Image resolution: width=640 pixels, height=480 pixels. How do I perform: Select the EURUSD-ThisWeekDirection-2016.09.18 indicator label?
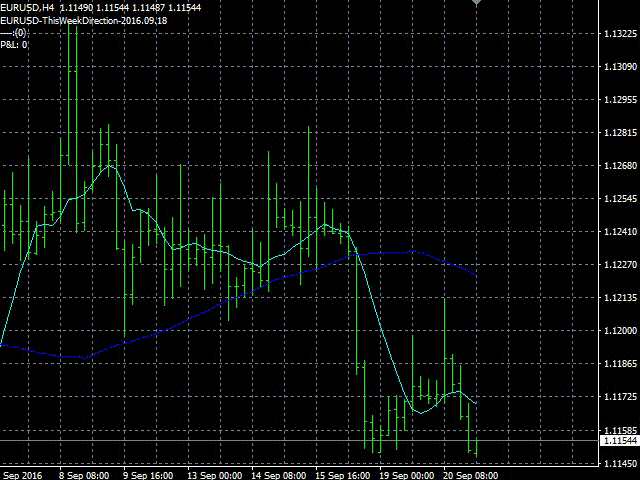84,20
